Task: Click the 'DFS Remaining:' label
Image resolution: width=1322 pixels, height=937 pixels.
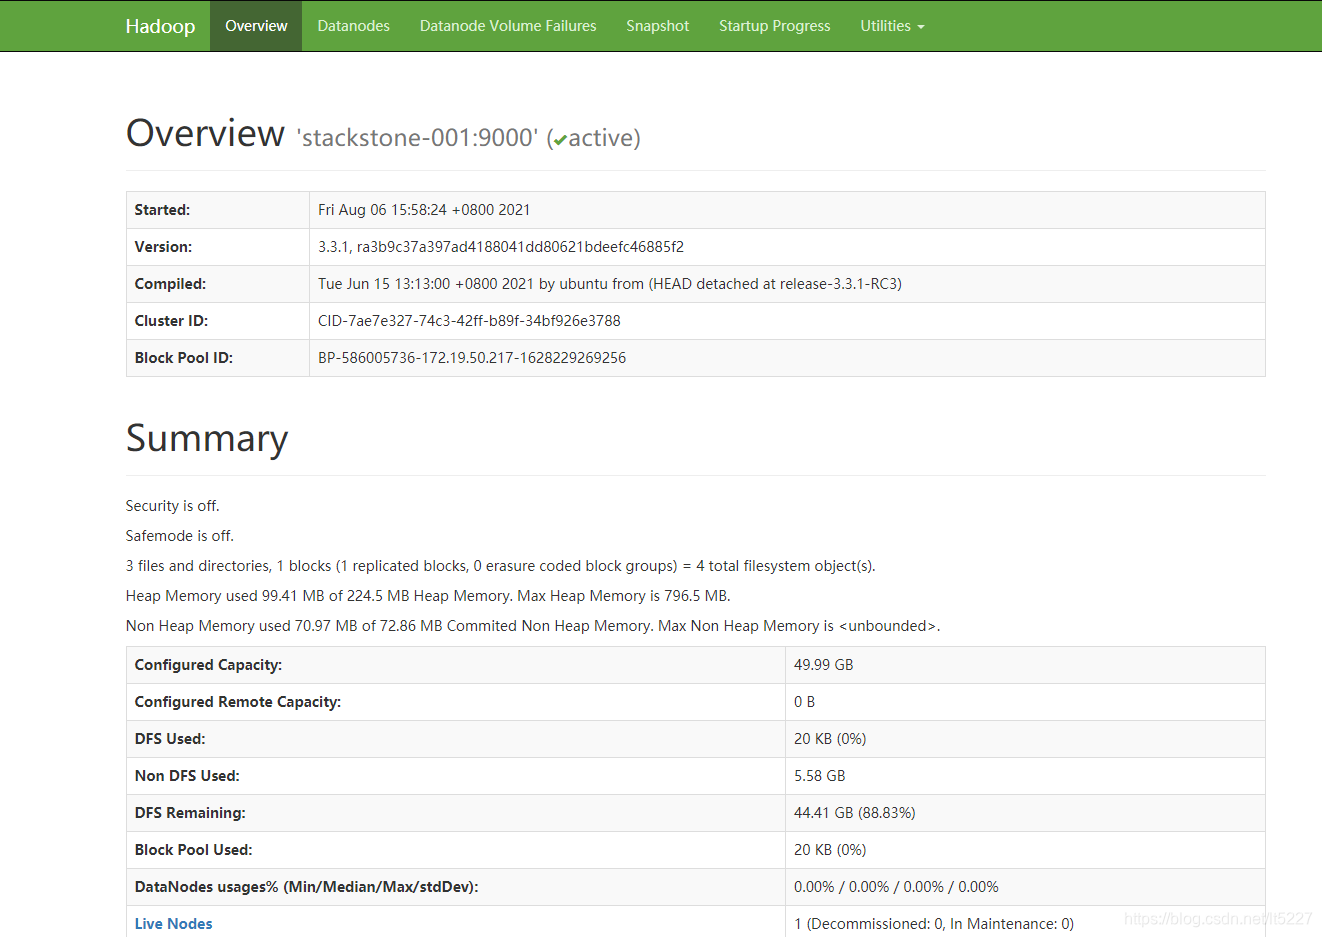Action: pyautogui.click(x=190, y=813)
